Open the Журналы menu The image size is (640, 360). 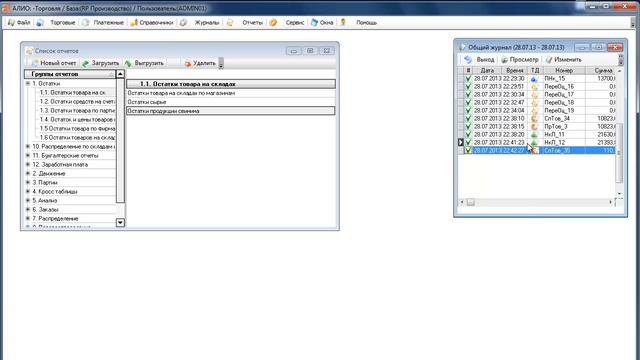207,22
